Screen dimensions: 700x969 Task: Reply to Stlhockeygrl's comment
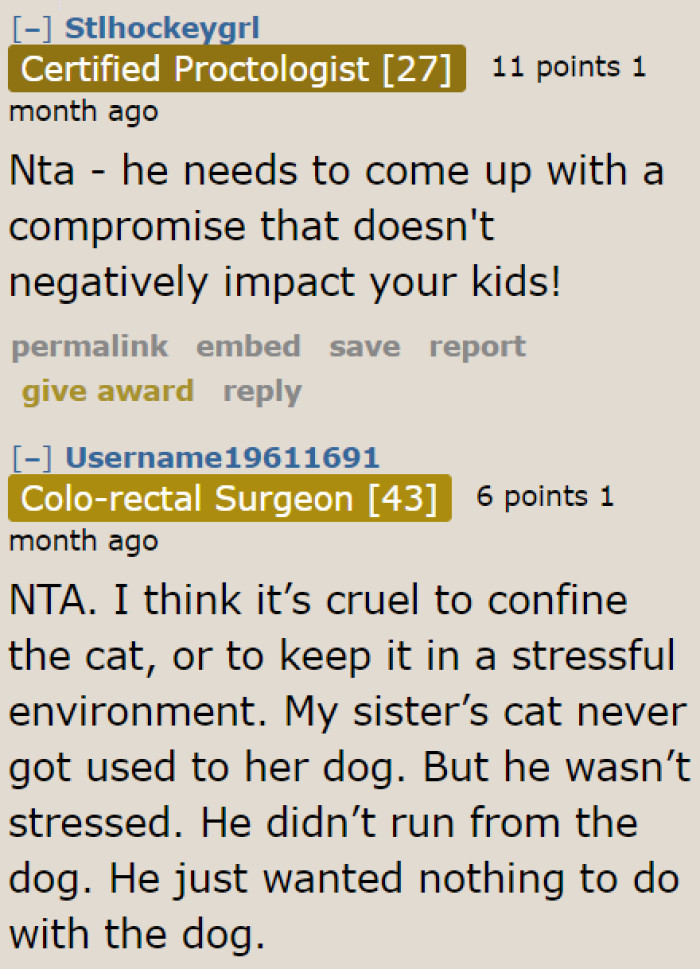click(262, 391)
